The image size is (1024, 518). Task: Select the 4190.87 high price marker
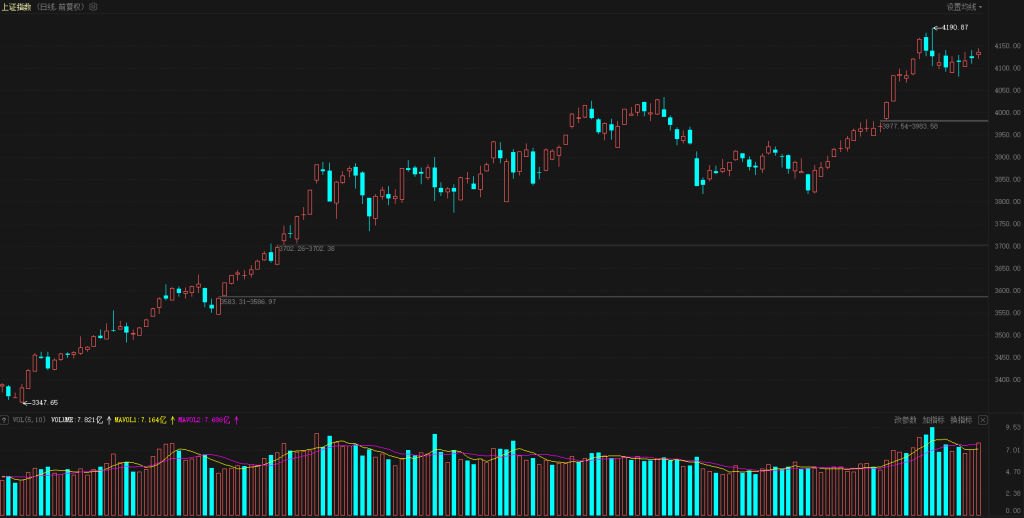click(951, 28)
